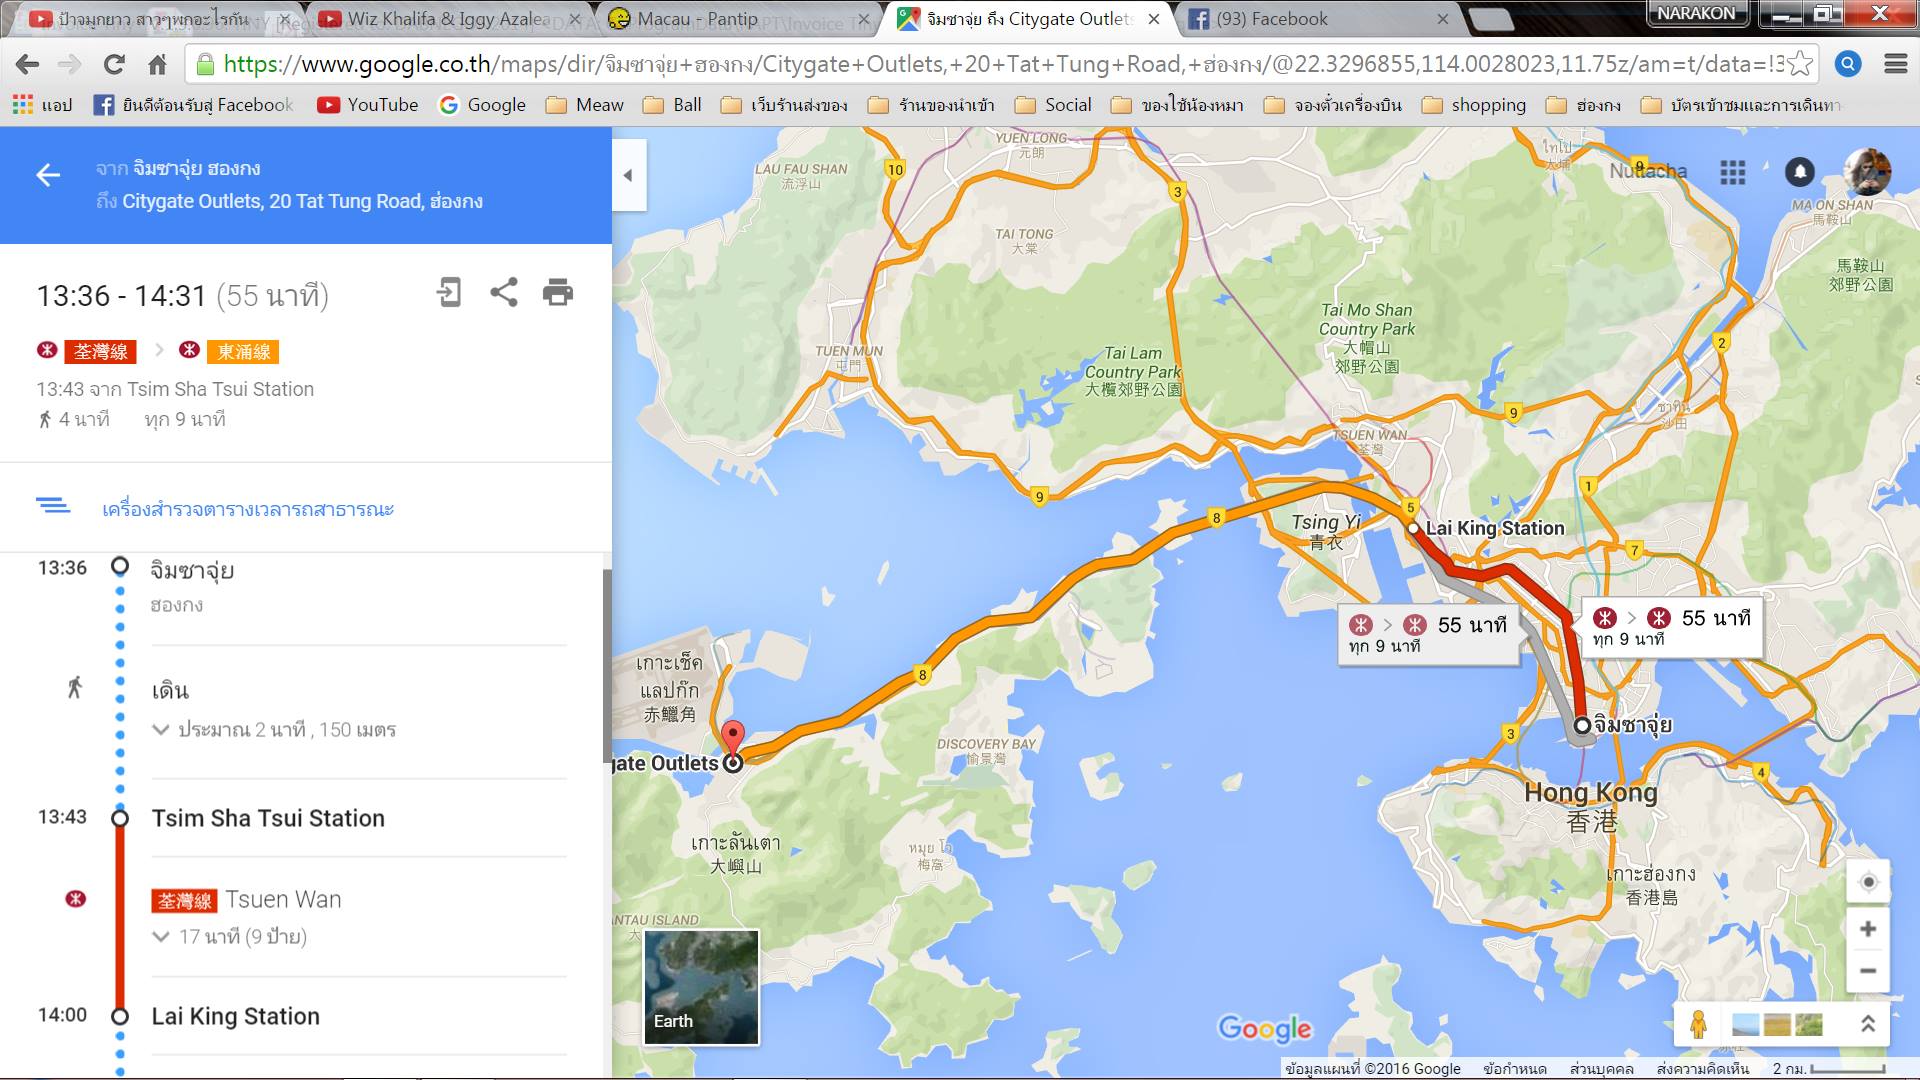Open the YouTube bookmark
This screenshot has width=1920, height=1080.
click(x=367, y=105)
